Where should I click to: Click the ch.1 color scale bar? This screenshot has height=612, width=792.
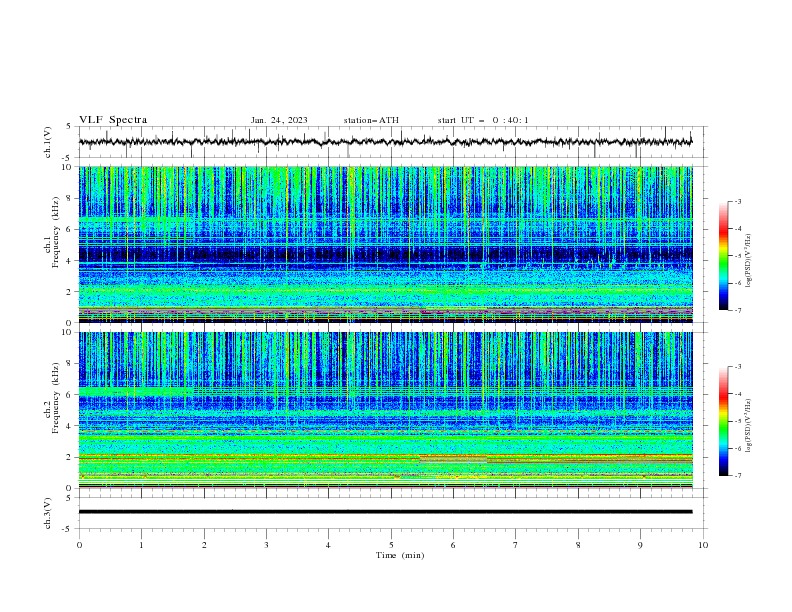click(x=723, y=256)
